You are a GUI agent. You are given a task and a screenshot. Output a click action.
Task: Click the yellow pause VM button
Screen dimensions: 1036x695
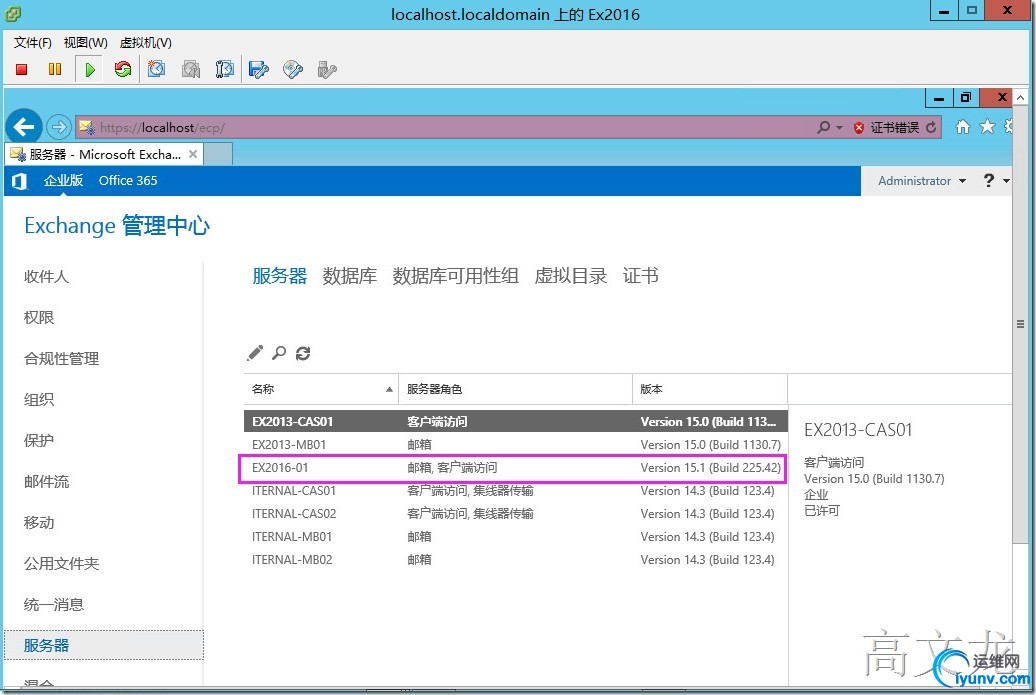coord(55,69)
